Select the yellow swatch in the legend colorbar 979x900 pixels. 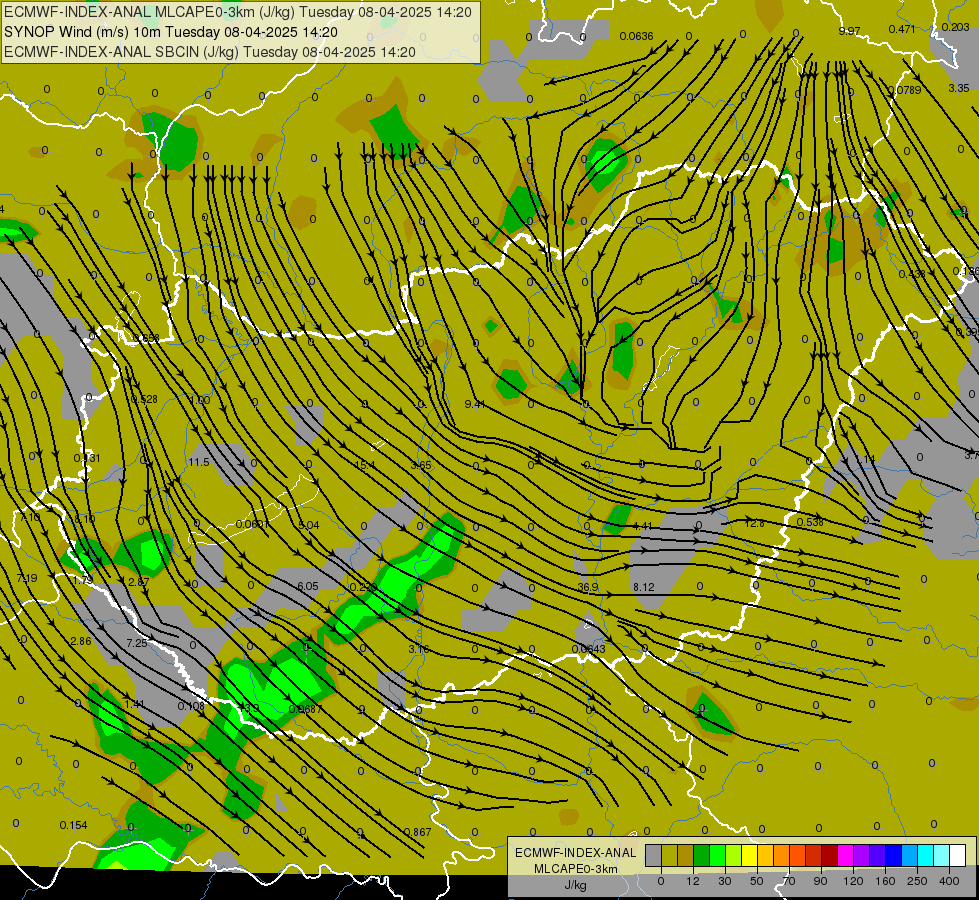749,855
